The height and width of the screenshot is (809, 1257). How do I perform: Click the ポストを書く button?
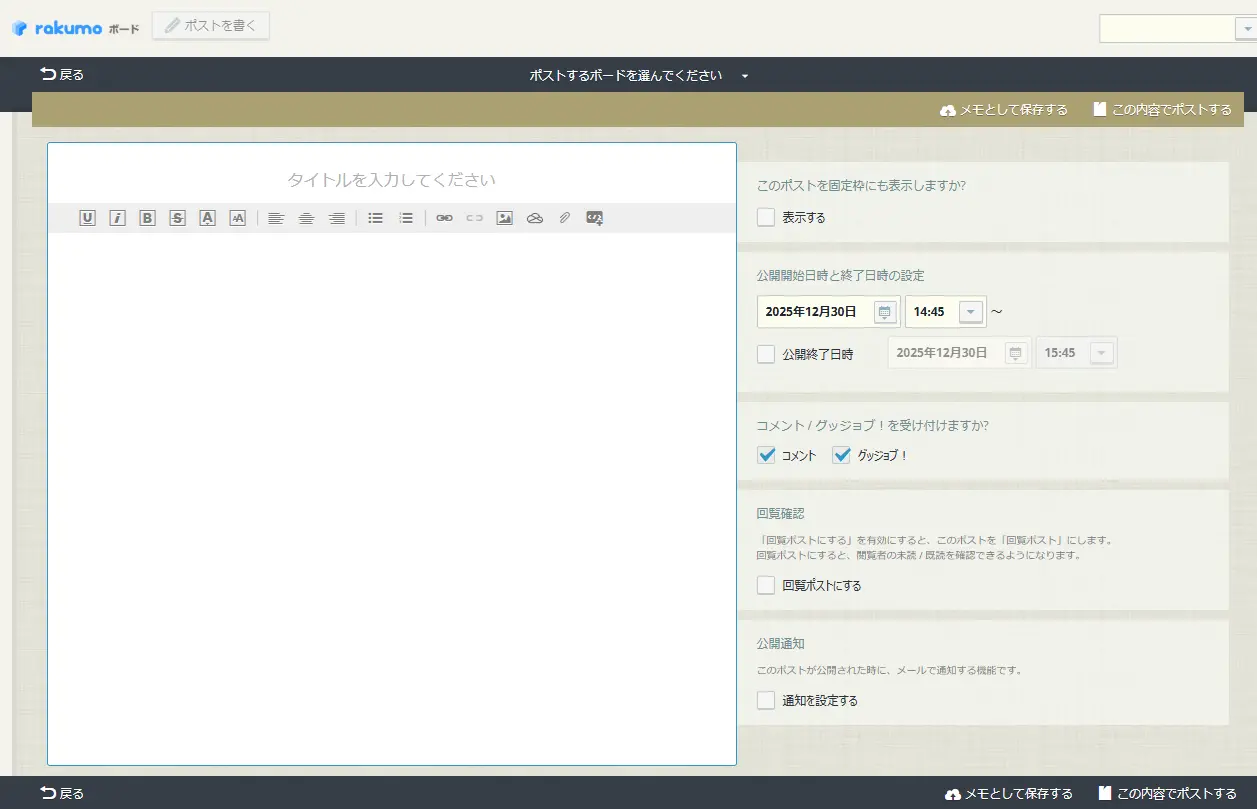pos(211,26)
